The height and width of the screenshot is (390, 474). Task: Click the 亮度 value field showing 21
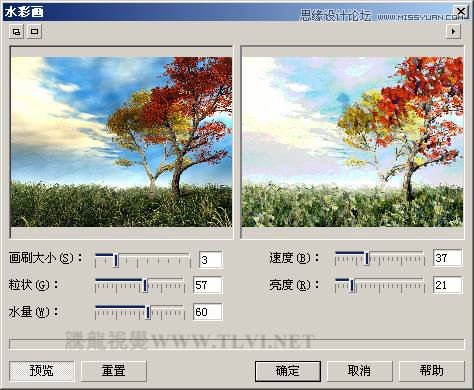[x=448, y=285]
